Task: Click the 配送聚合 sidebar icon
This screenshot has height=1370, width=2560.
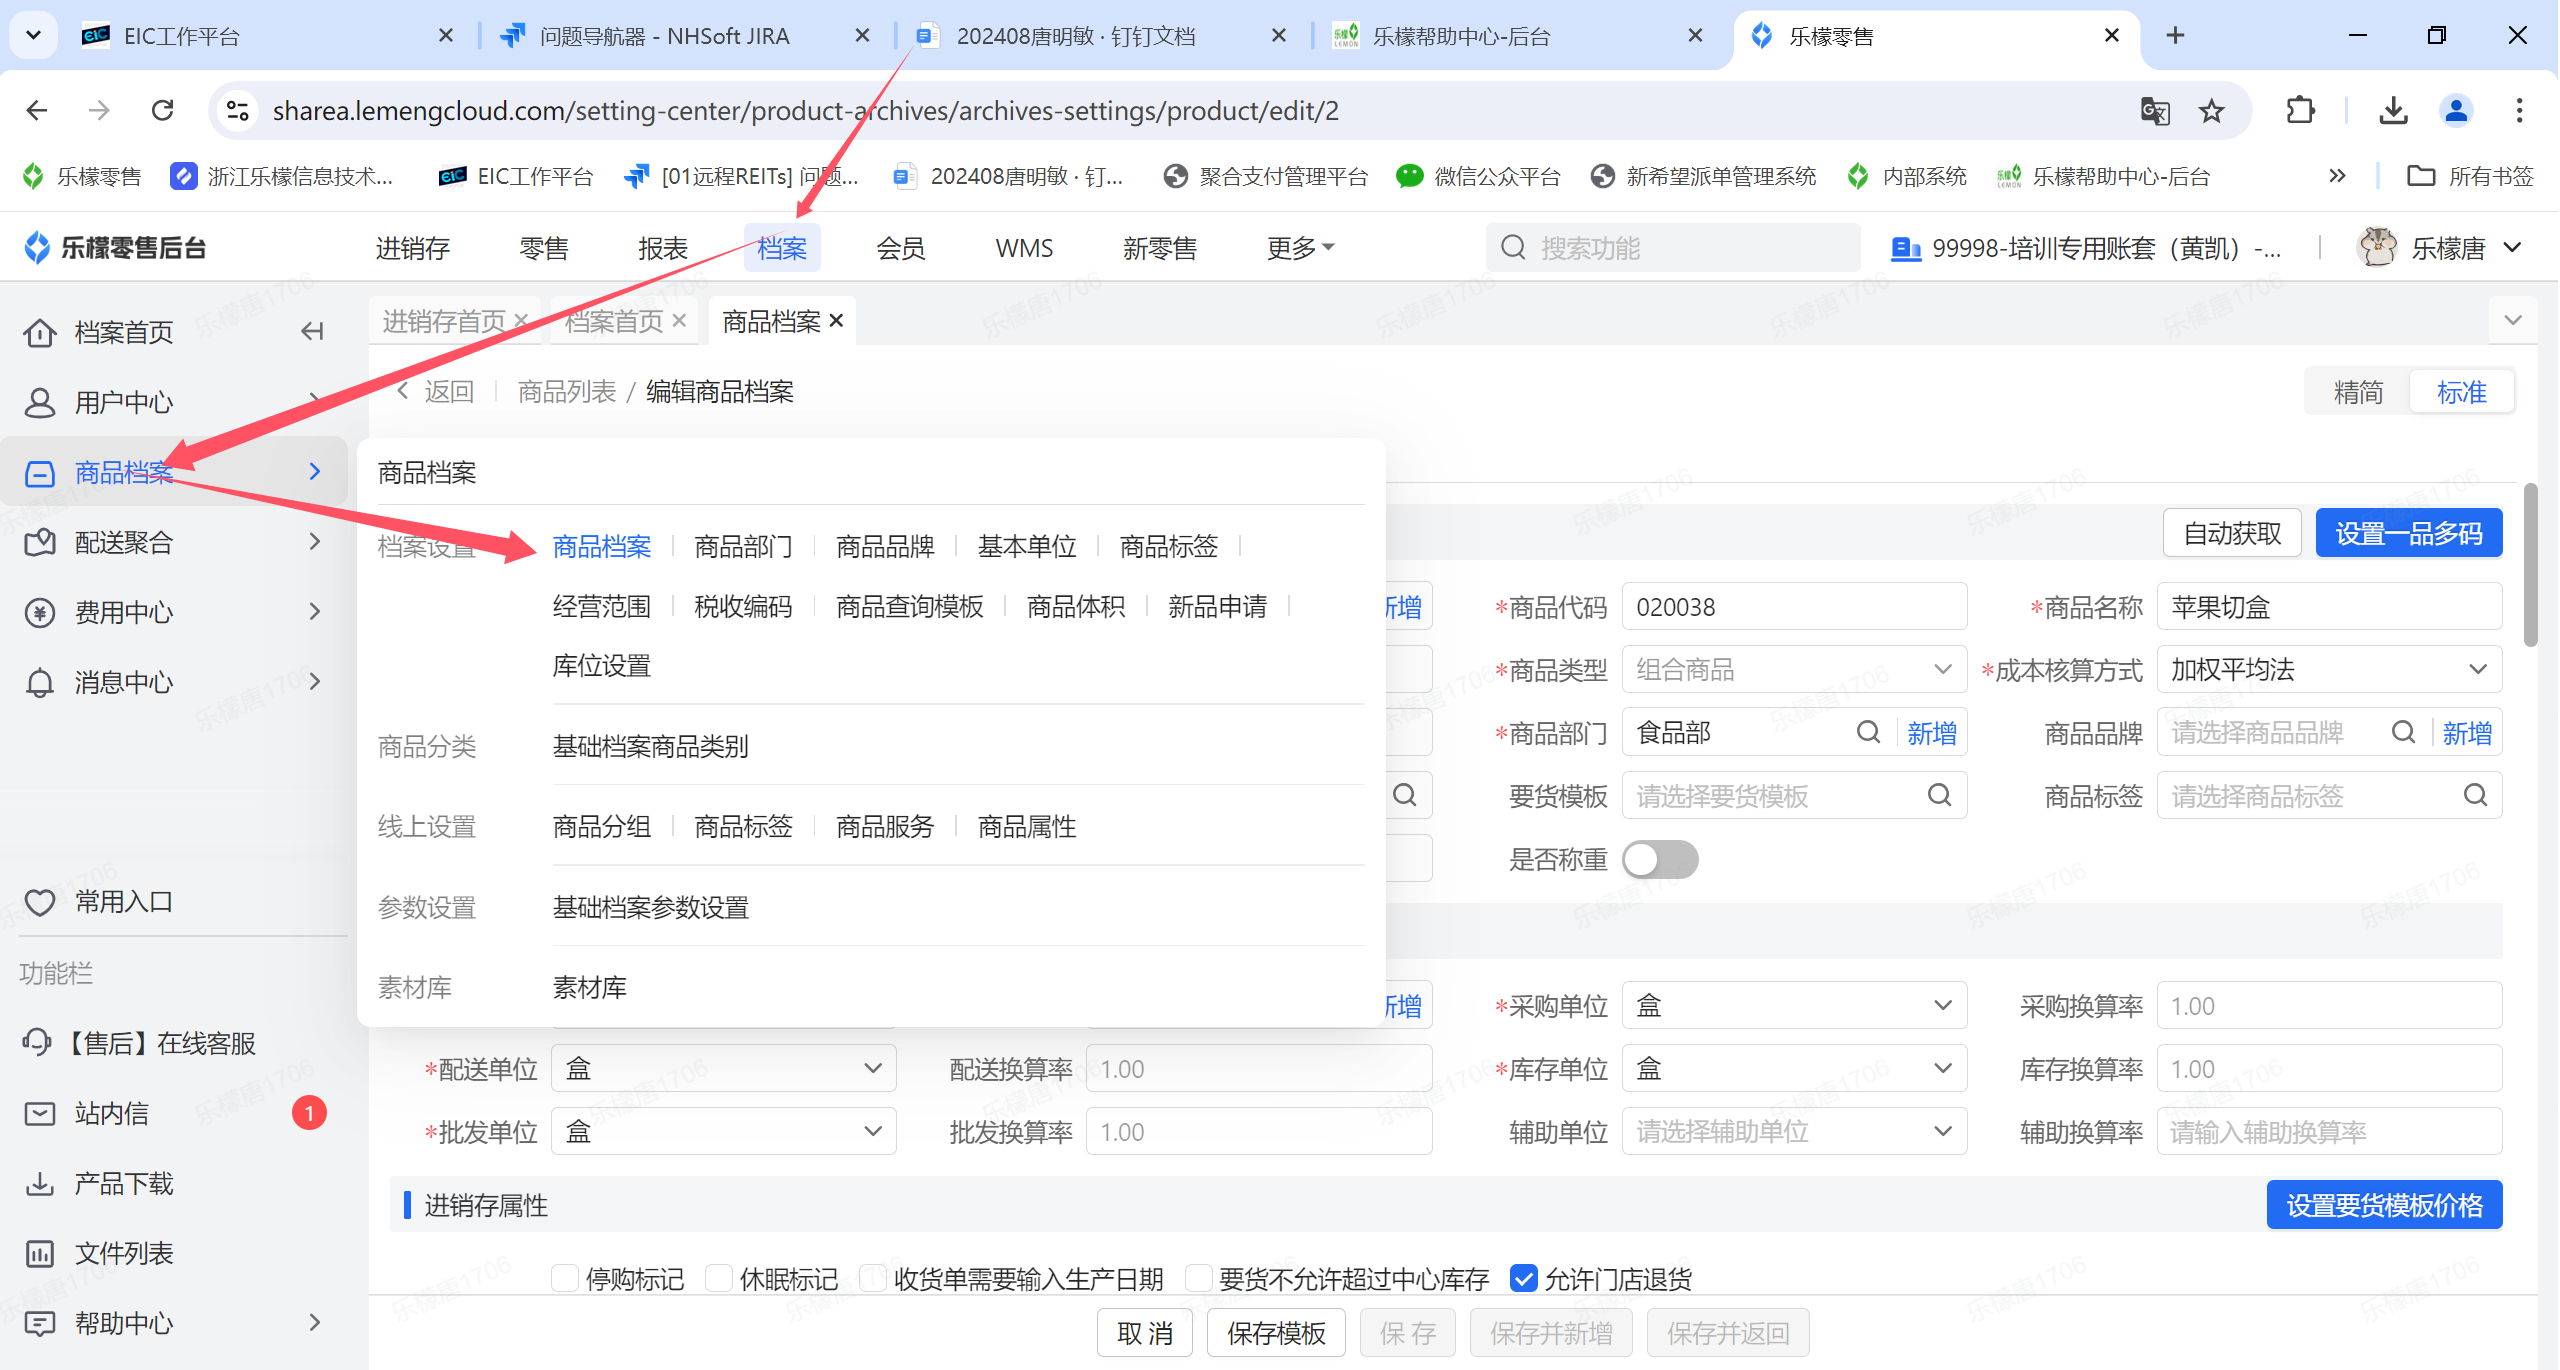Action: click(x=40, y=542)
